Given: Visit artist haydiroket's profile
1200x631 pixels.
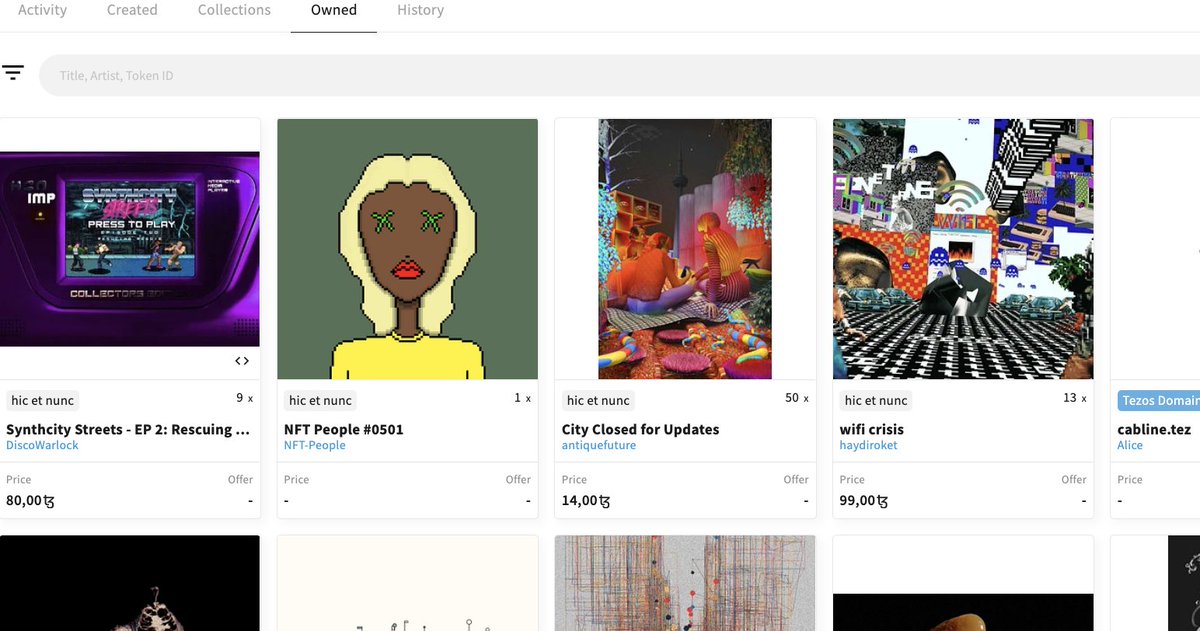Looking at the screenshot, I should point(868,445).
